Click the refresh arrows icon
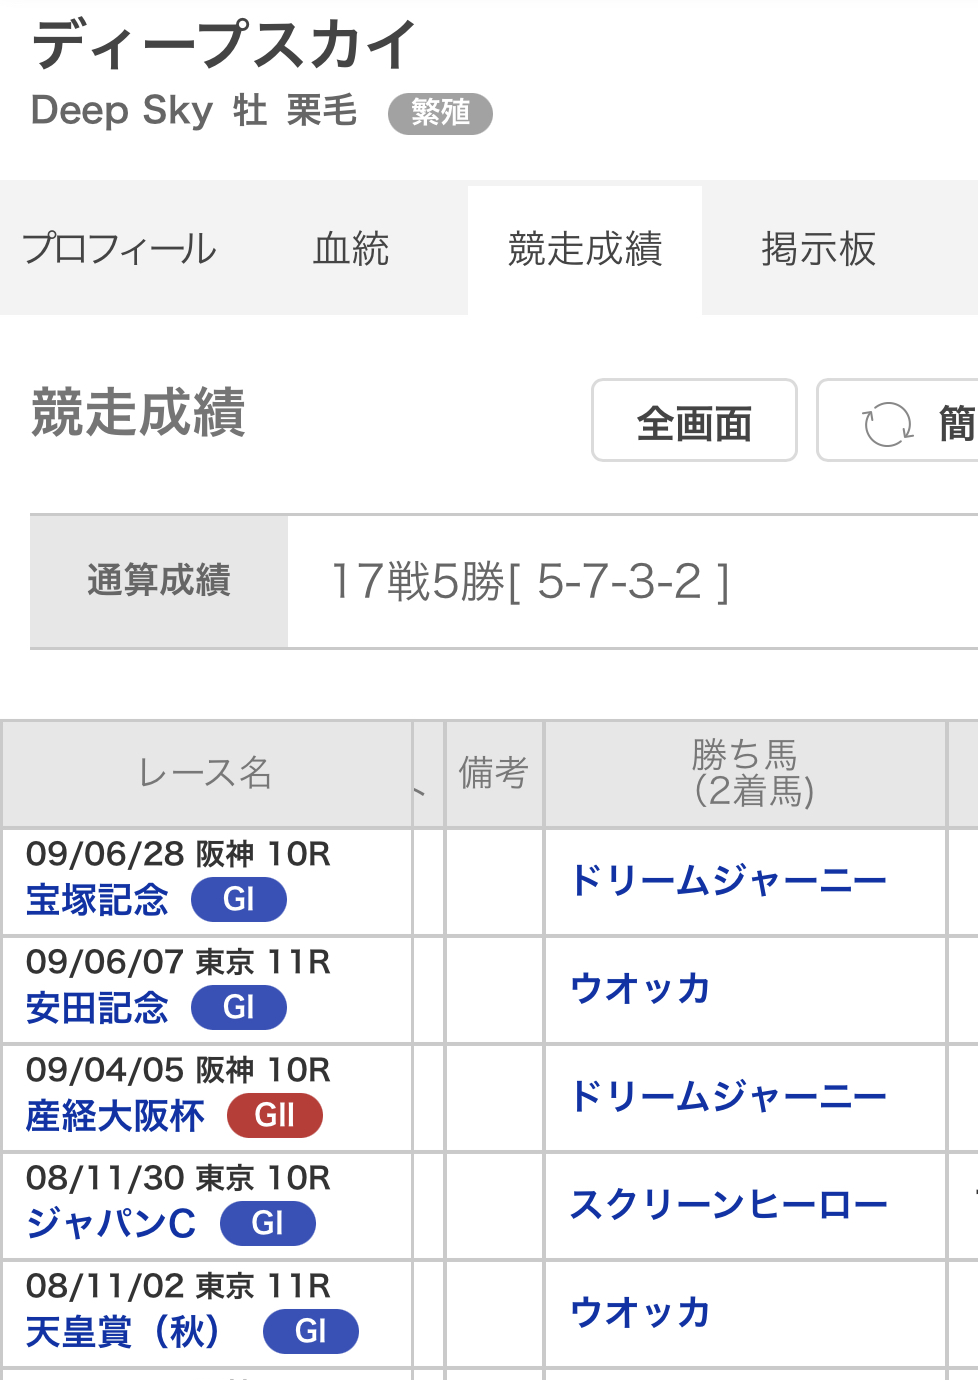 [887, 423]
